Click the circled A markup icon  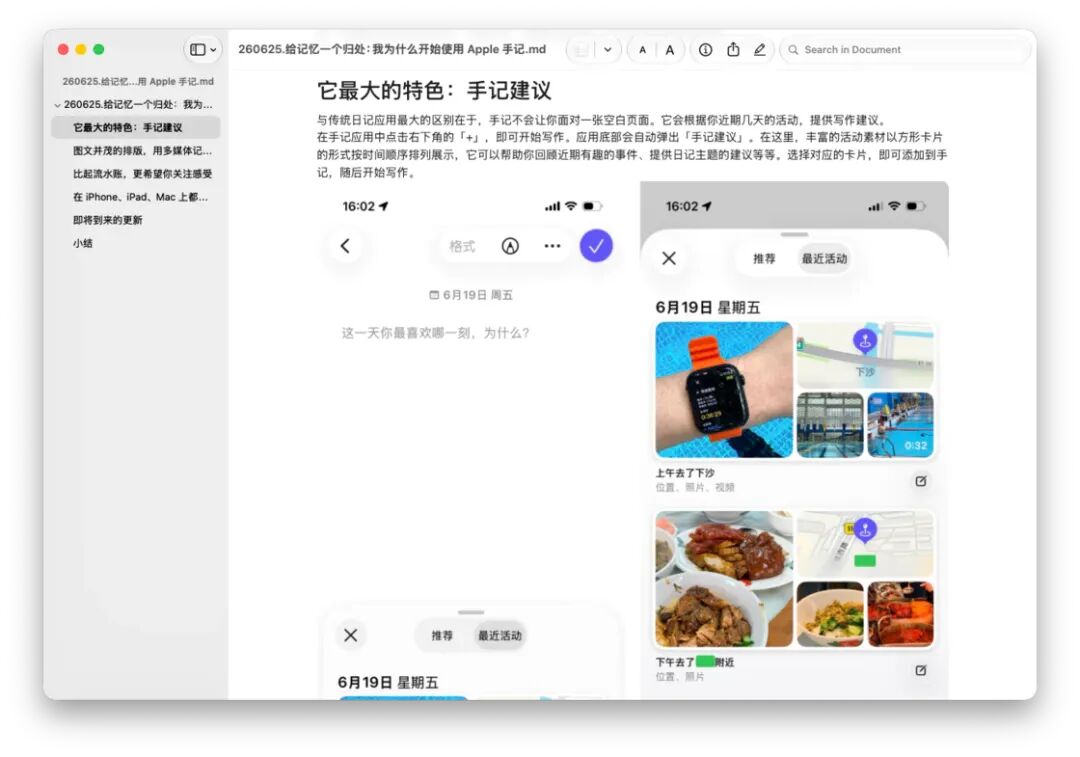pyautogui.click(x=510, y=246)
